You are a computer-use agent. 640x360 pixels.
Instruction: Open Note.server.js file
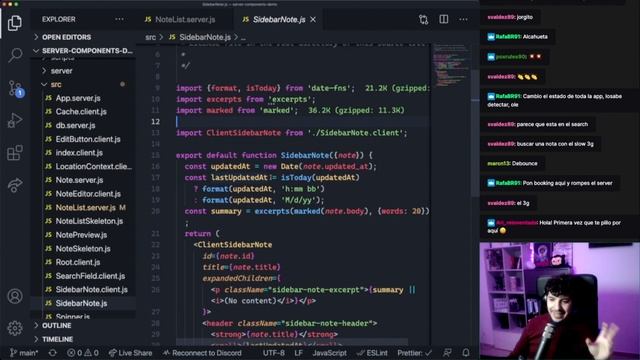click(x=79, y=180)
